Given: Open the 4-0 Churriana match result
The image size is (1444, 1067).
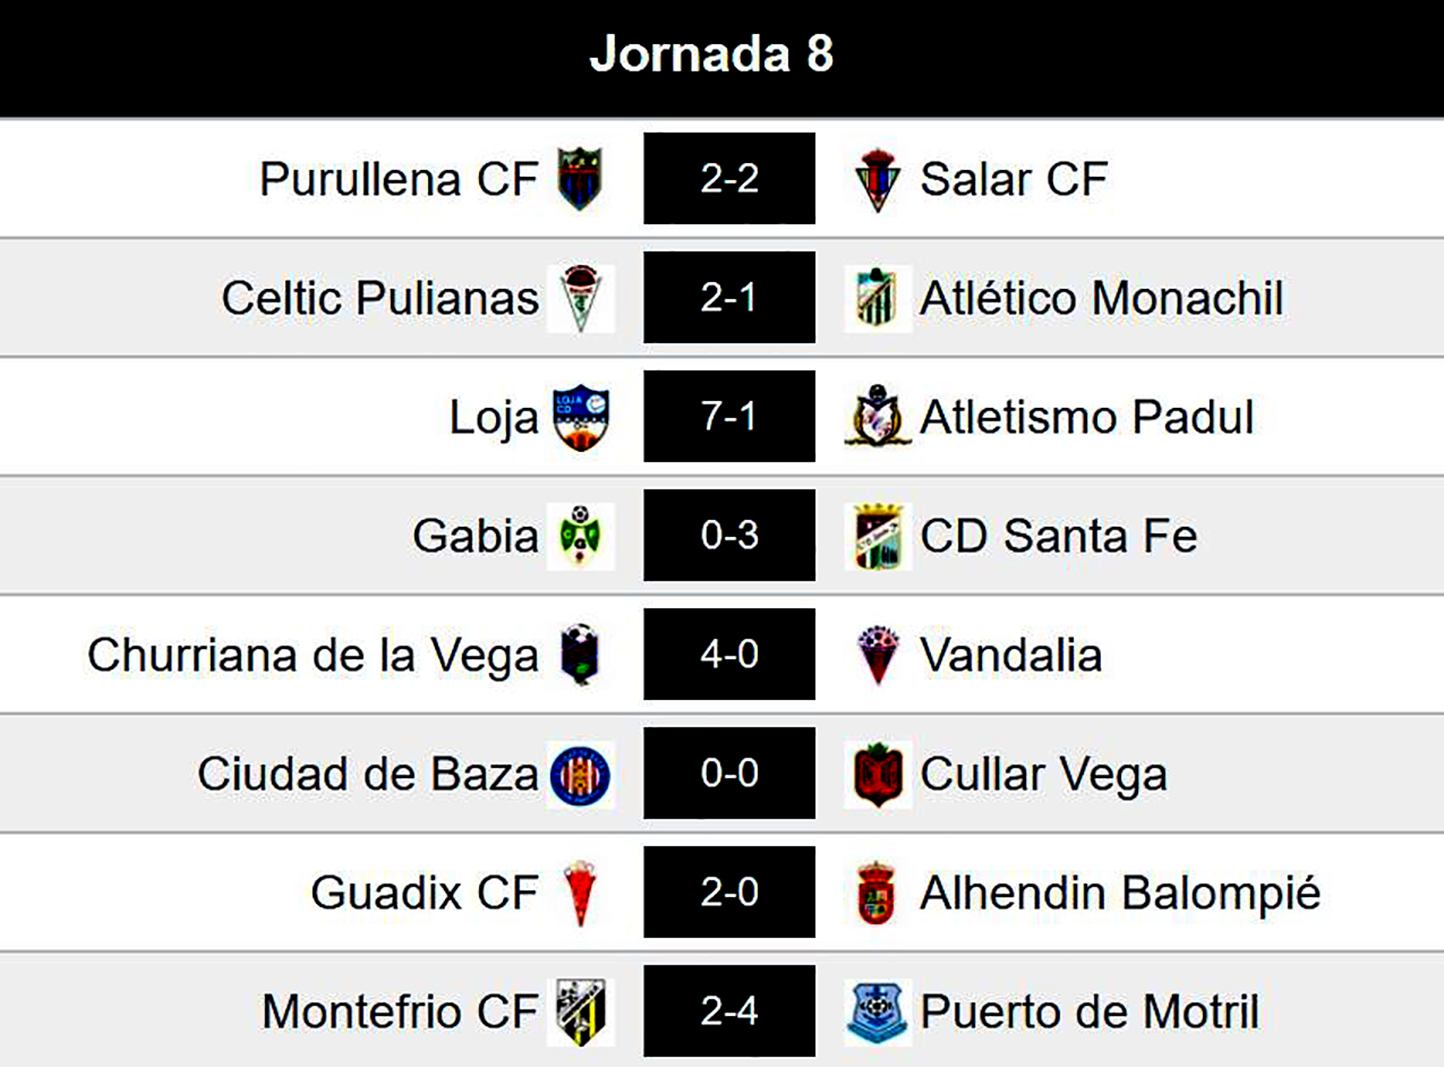Looking at the screenshot, I should point(729,654).
